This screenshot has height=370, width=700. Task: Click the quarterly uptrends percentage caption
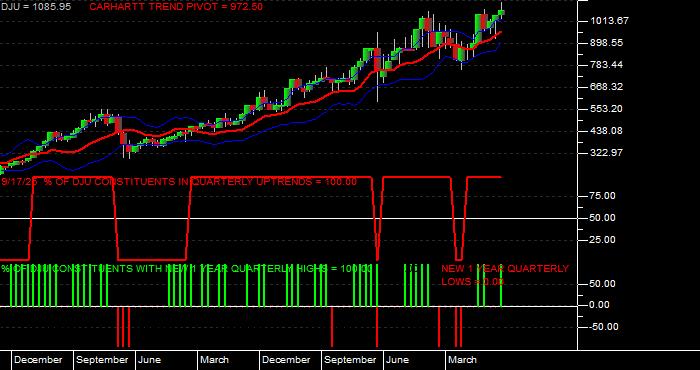pyautogui.click(x=179, y=182)
